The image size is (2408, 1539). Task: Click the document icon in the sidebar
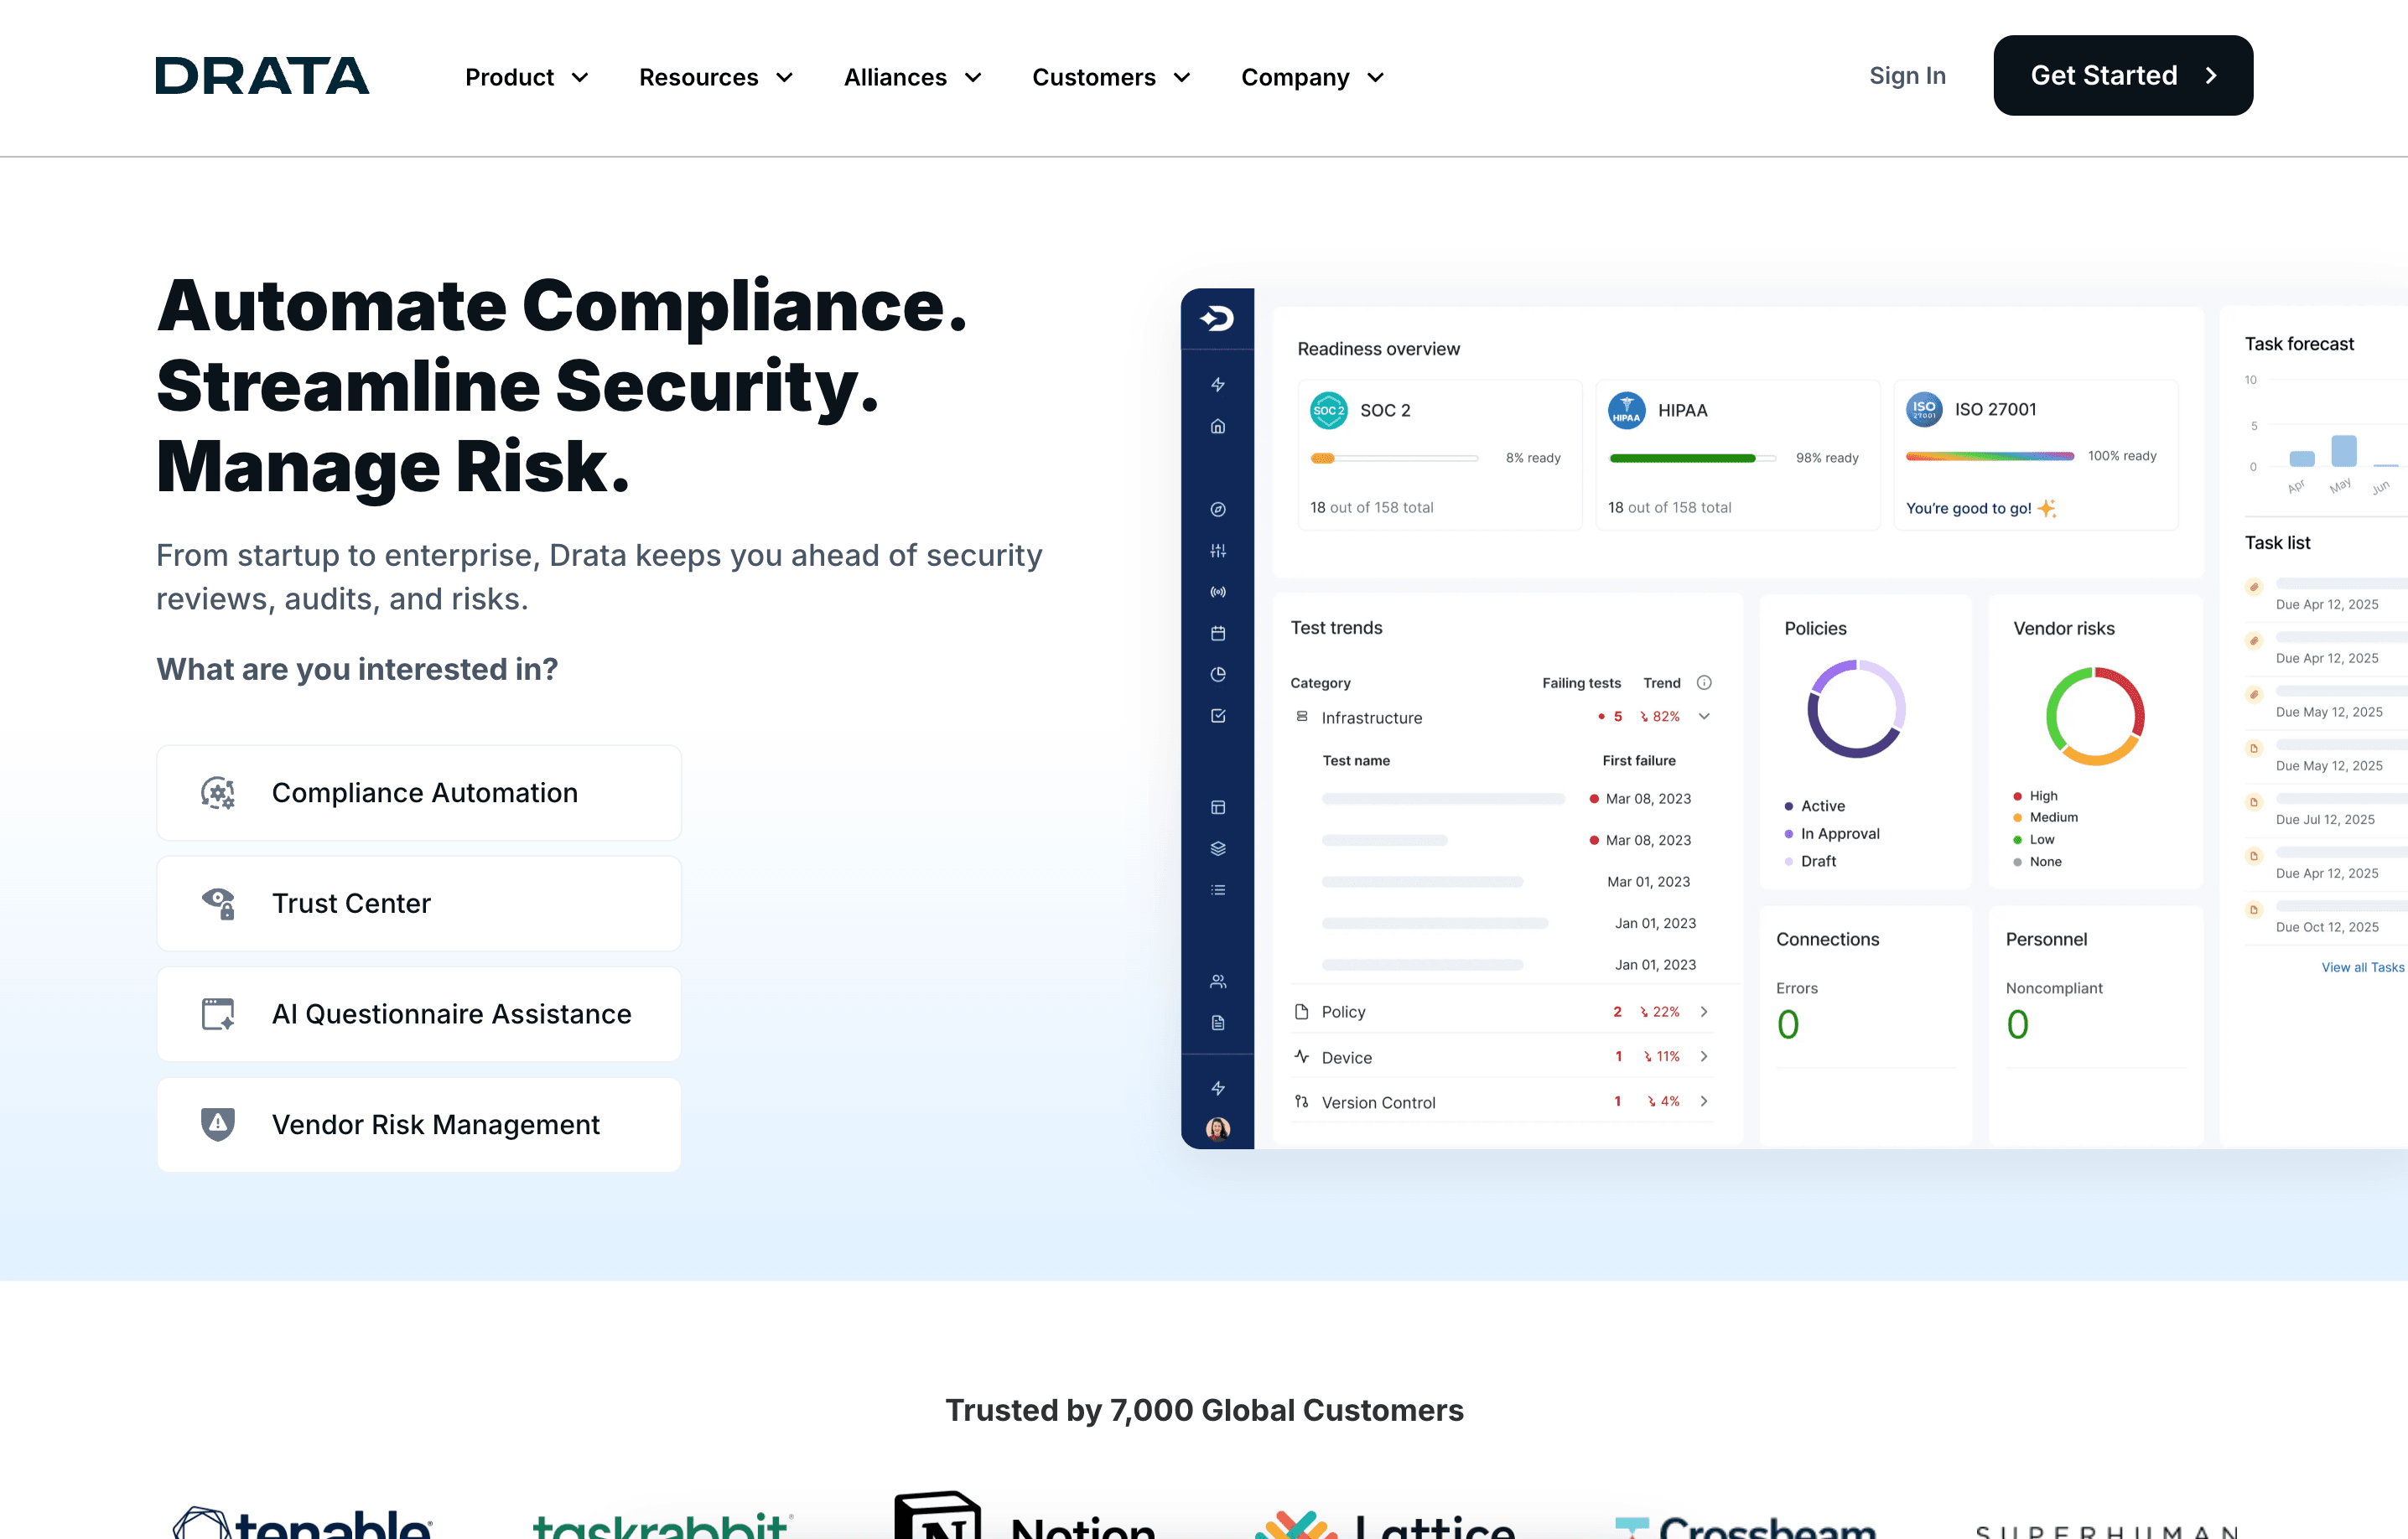1218,1022
